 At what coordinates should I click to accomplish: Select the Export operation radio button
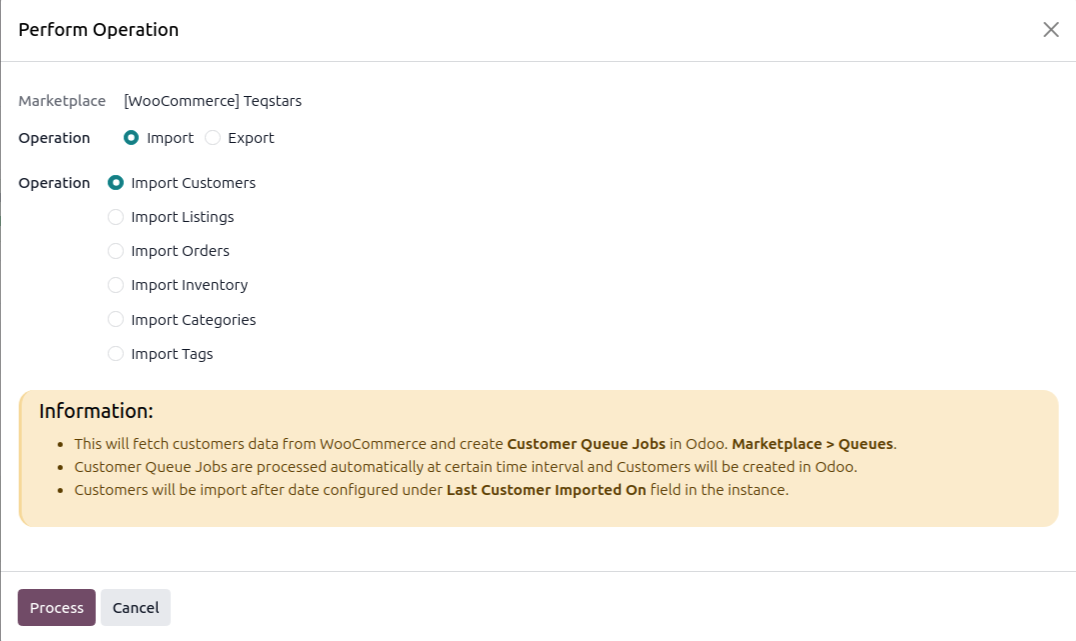213,138
